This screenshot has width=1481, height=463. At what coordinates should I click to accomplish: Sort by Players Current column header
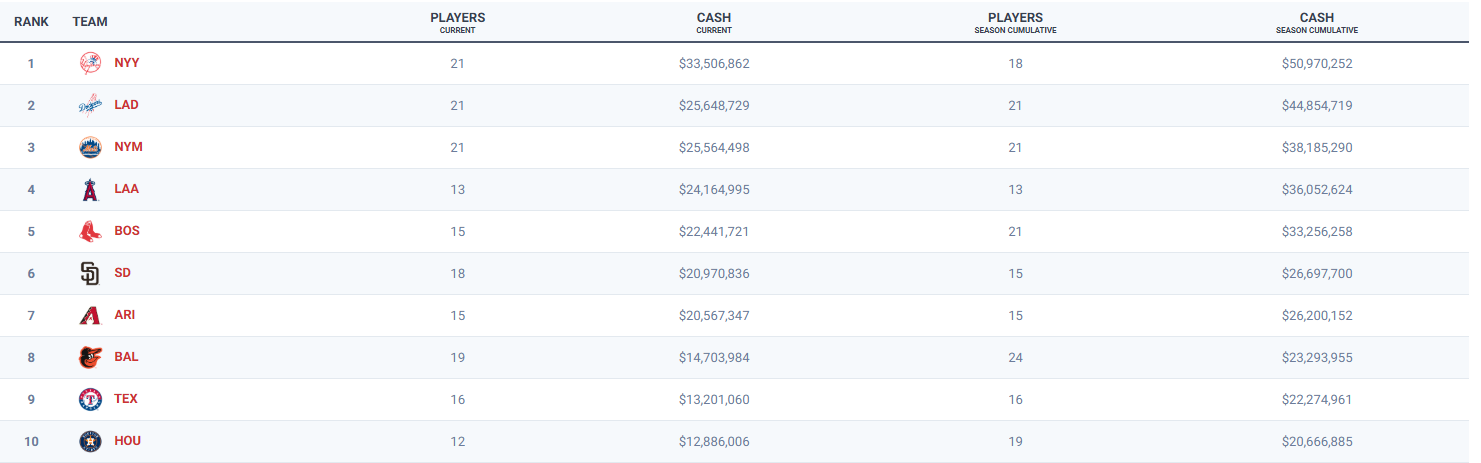[x=457, y=22]
